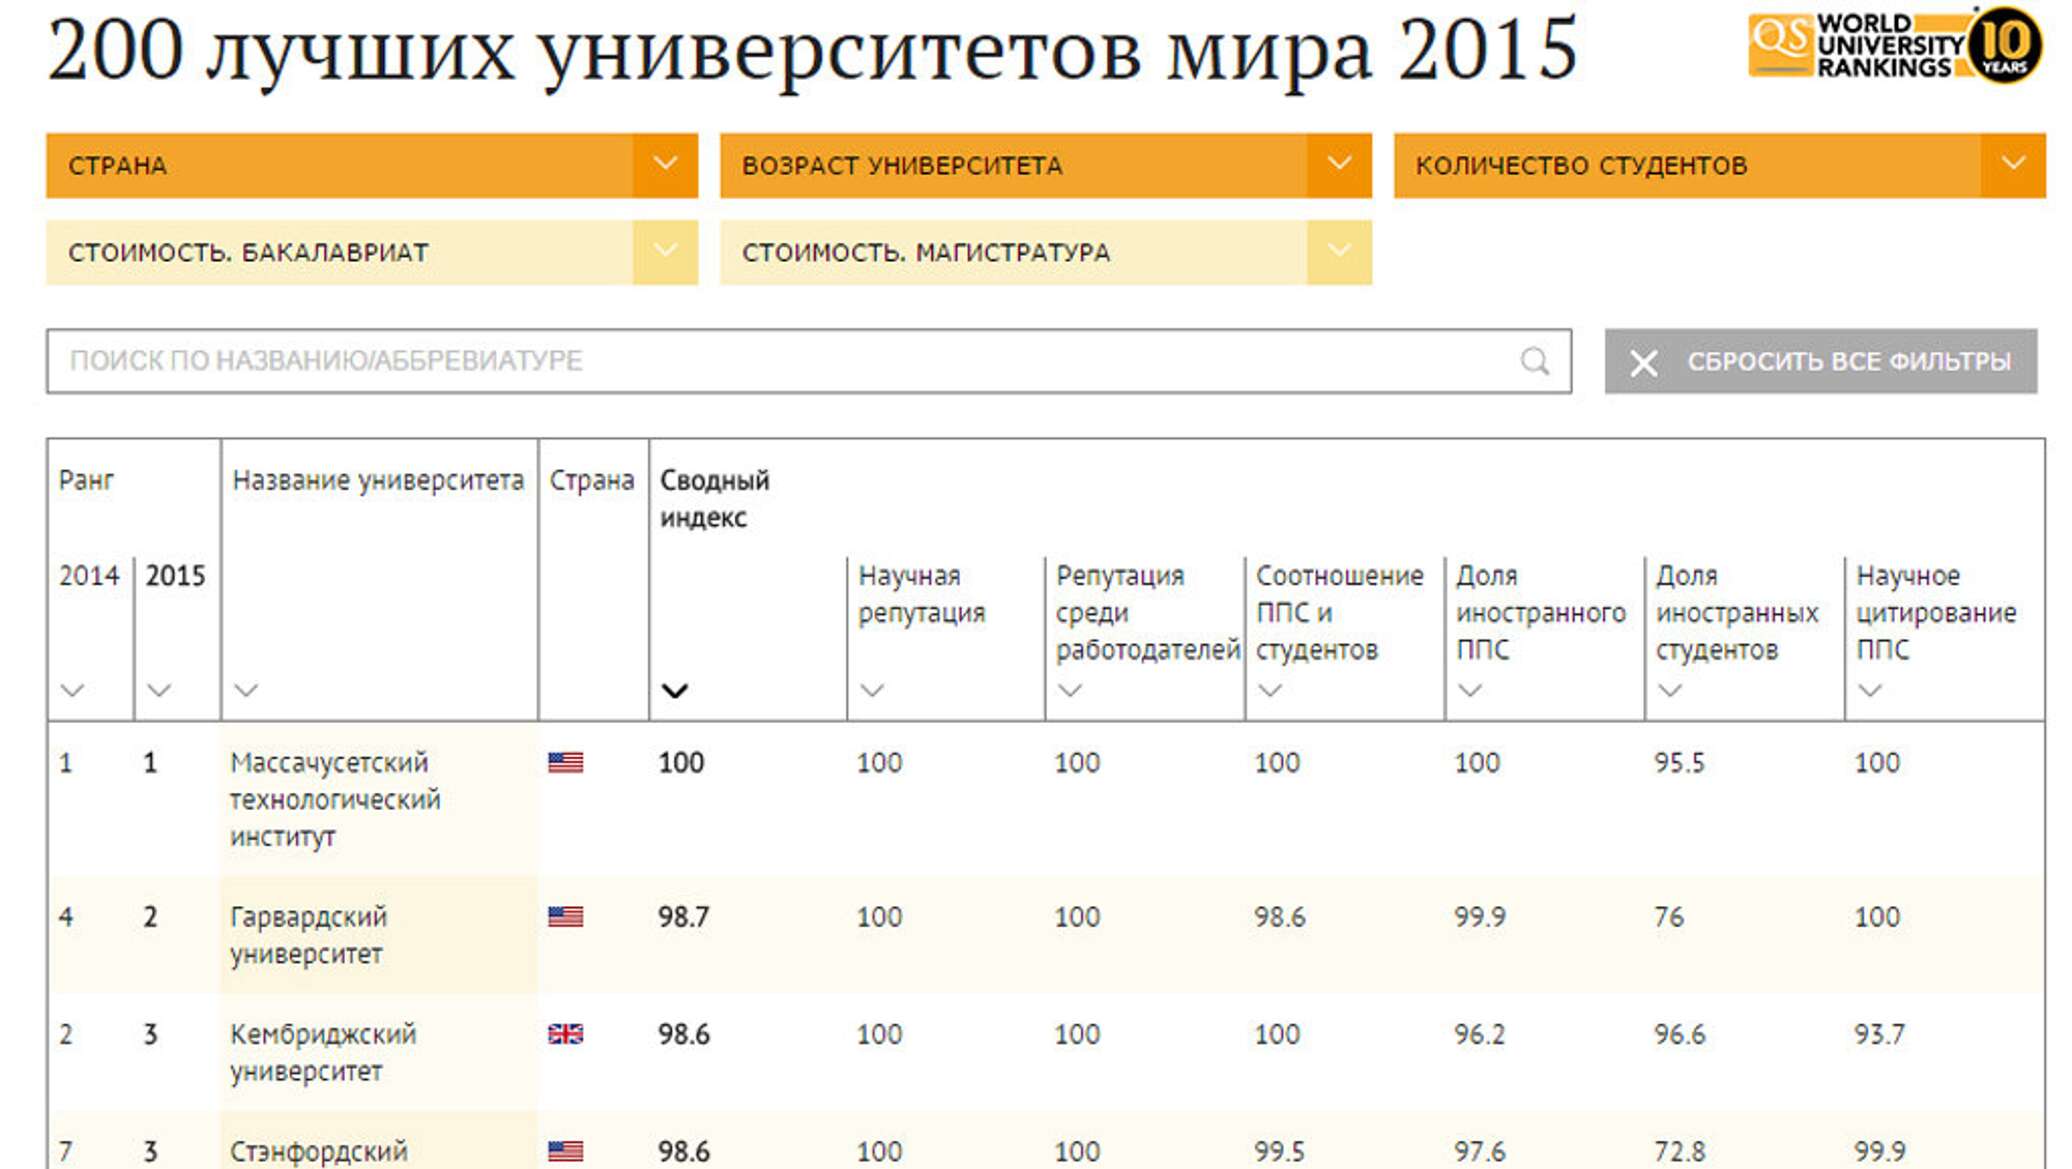Click the X icon on the reset filters button

pyautogui.click(x=1643, y=362)
